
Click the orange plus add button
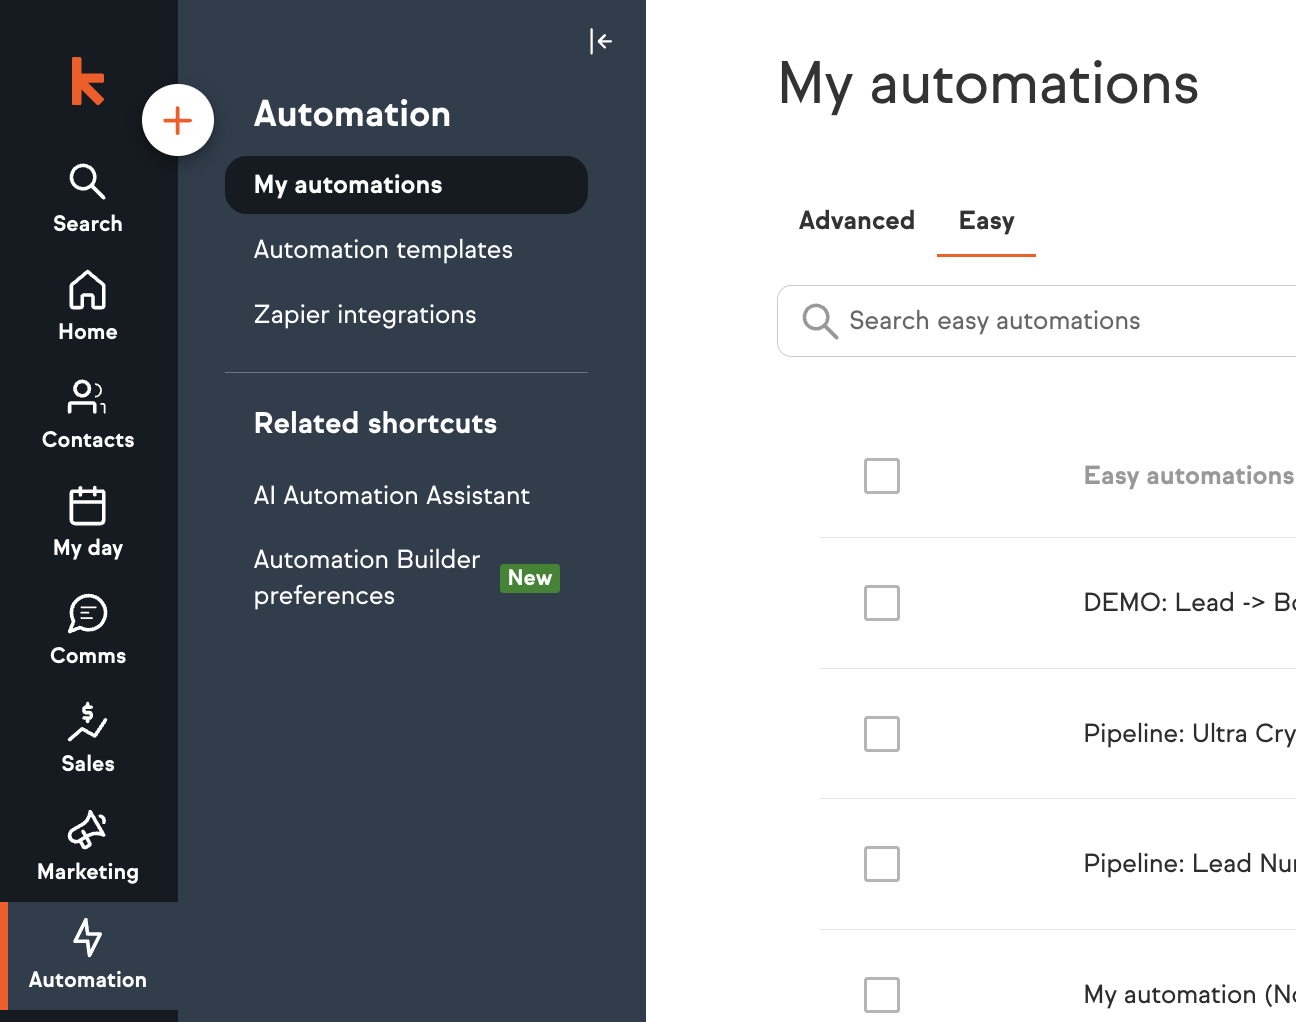pyautogui.click(x=178, y=121)
